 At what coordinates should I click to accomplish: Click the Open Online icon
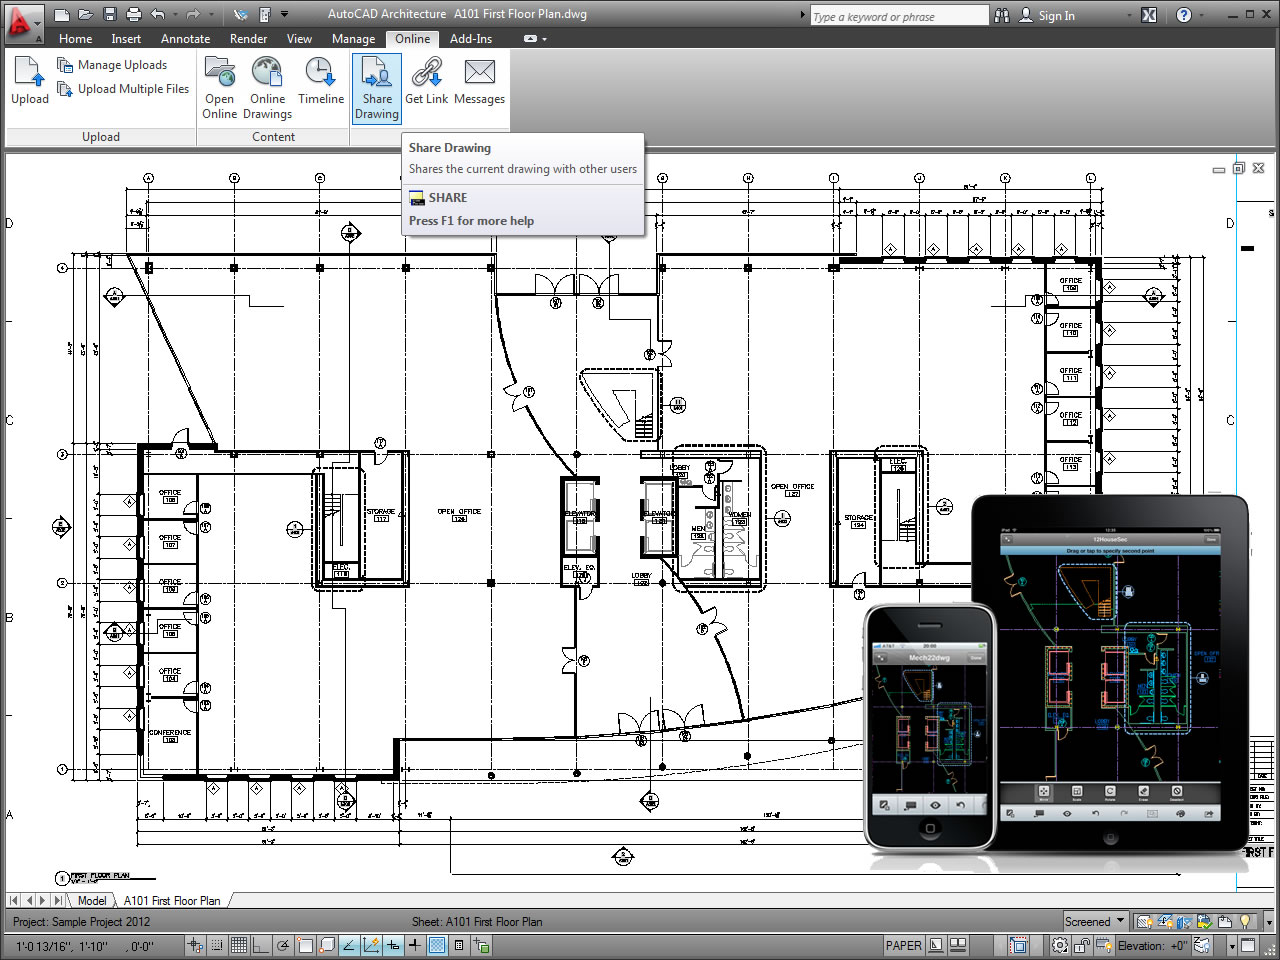click(219, 87)
